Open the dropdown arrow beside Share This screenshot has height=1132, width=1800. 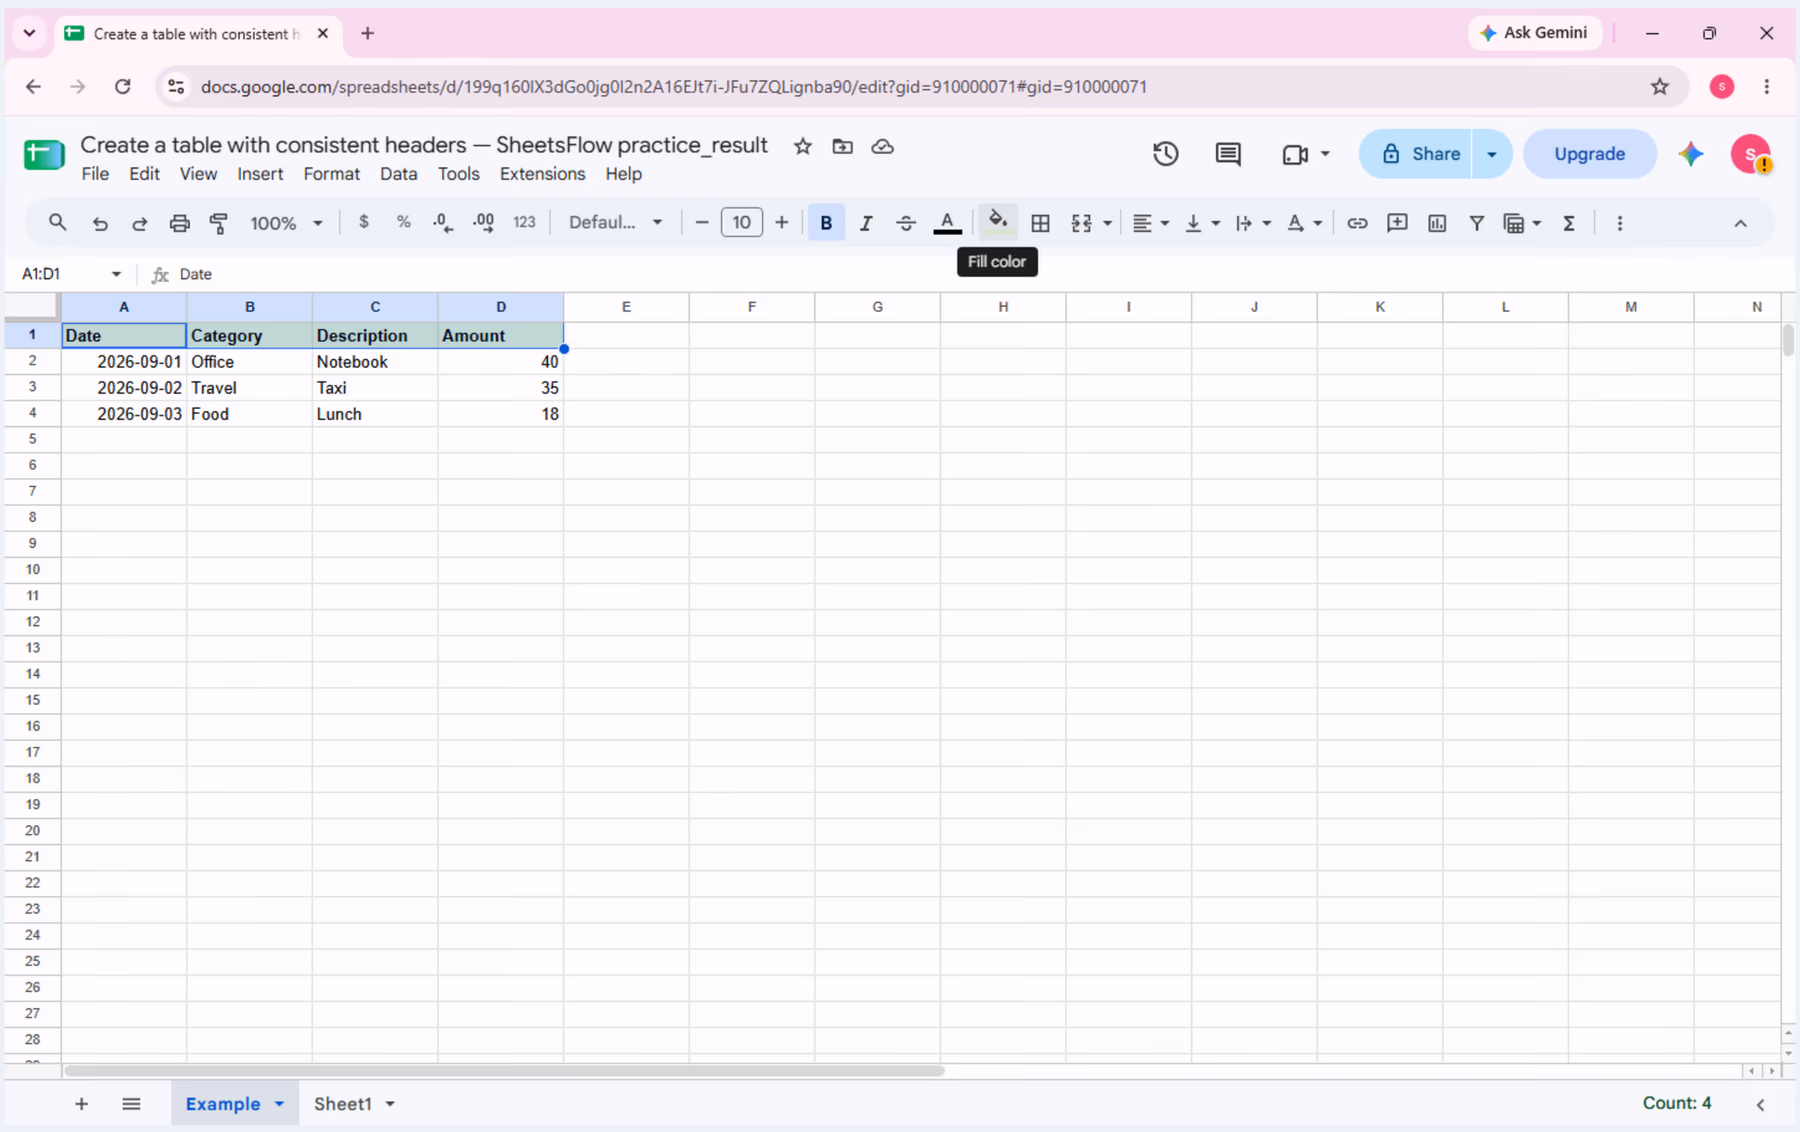click(x=1491, y=154)
